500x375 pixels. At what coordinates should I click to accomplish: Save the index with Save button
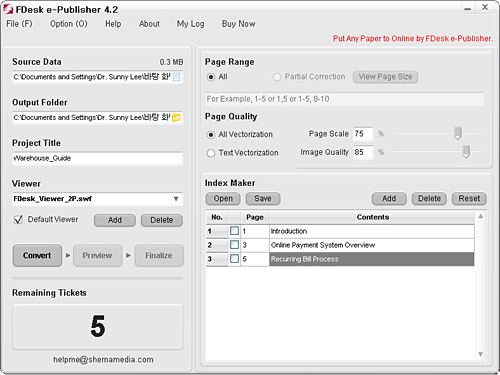coord(263,199)
